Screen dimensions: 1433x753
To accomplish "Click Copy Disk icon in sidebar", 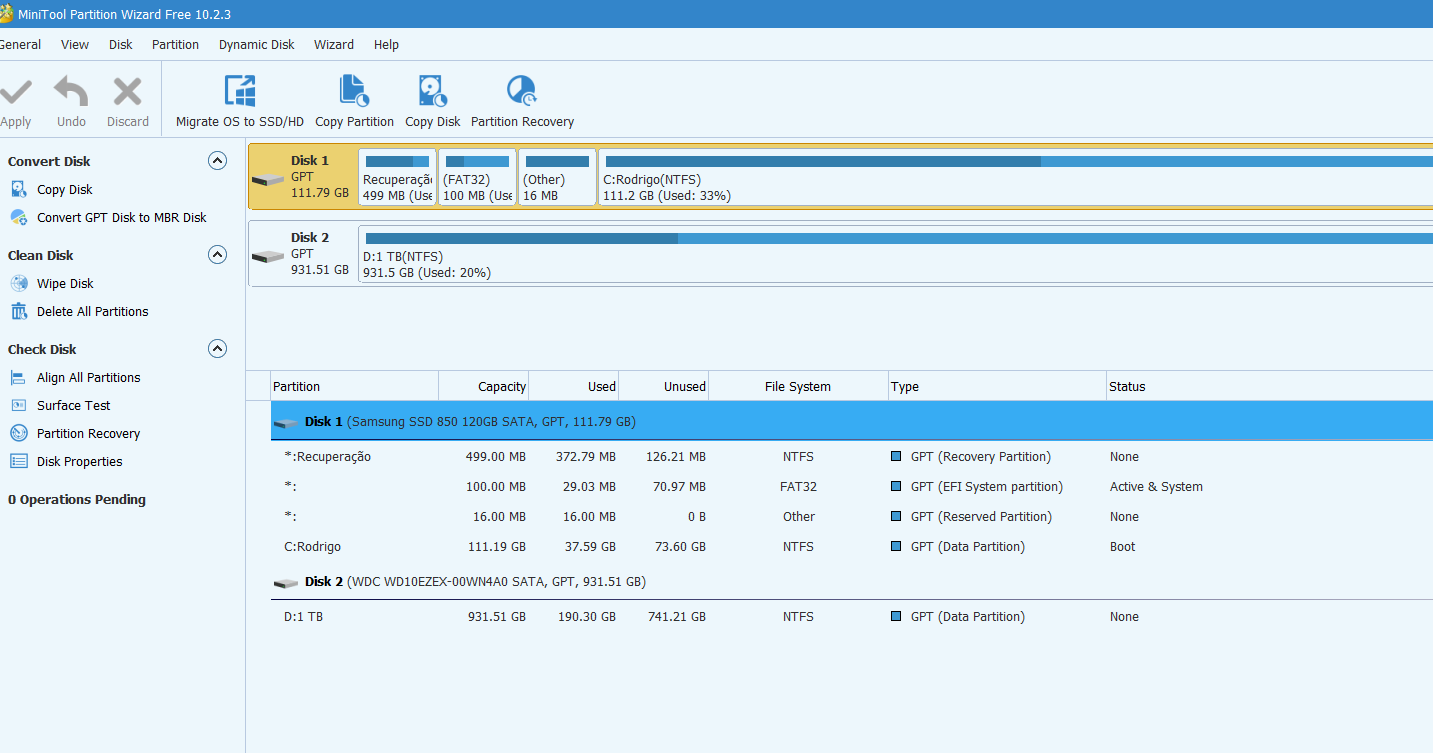I will 19,189.
